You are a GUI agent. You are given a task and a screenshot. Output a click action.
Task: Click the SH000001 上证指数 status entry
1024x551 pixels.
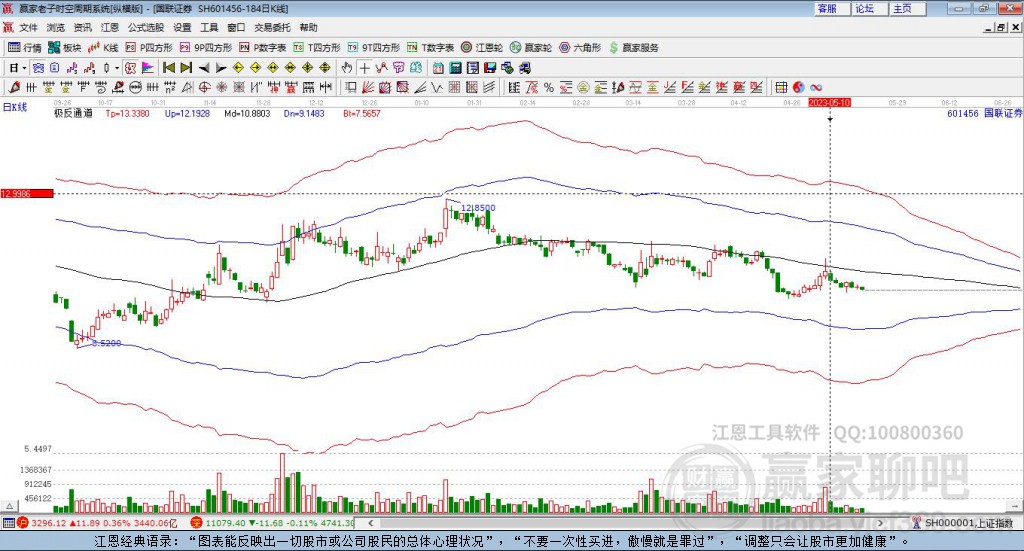968,523
